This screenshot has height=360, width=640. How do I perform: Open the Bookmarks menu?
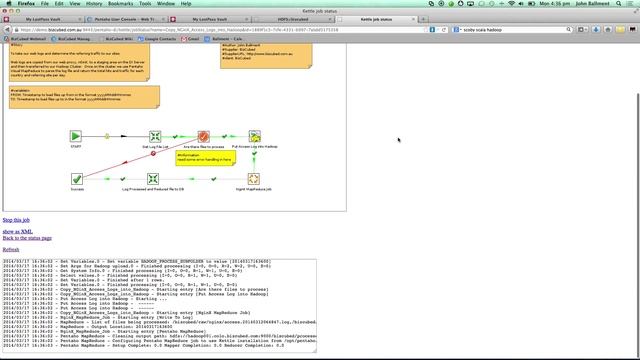[x=120, y=4]
